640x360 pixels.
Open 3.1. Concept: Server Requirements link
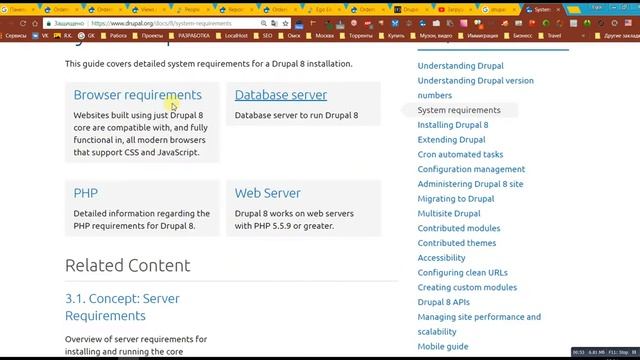(122, 307)
